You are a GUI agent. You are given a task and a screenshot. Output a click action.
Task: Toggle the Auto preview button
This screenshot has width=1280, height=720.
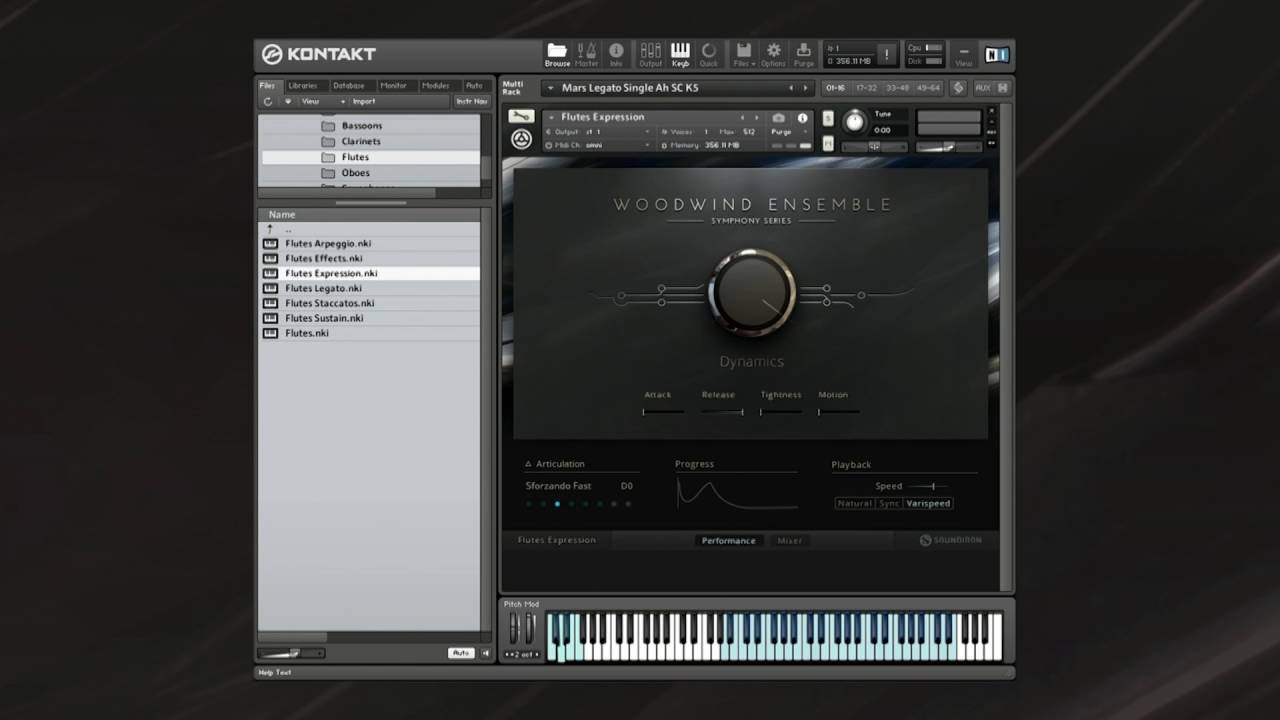pos(460,653)
